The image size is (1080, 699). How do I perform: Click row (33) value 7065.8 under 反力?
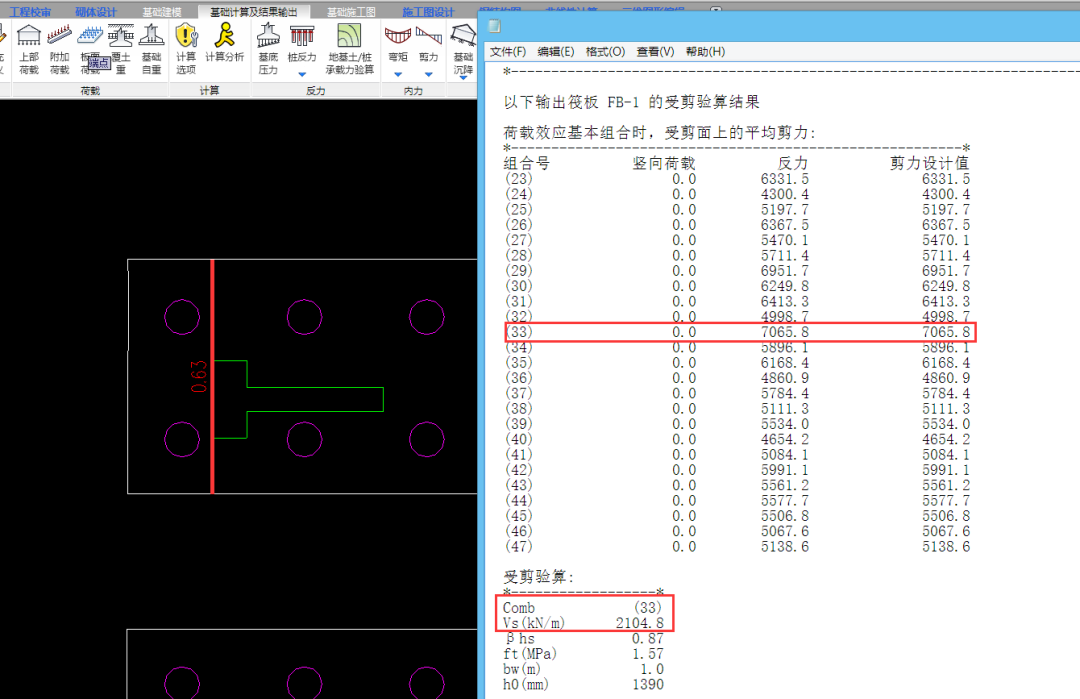click(x=785, y=332)
